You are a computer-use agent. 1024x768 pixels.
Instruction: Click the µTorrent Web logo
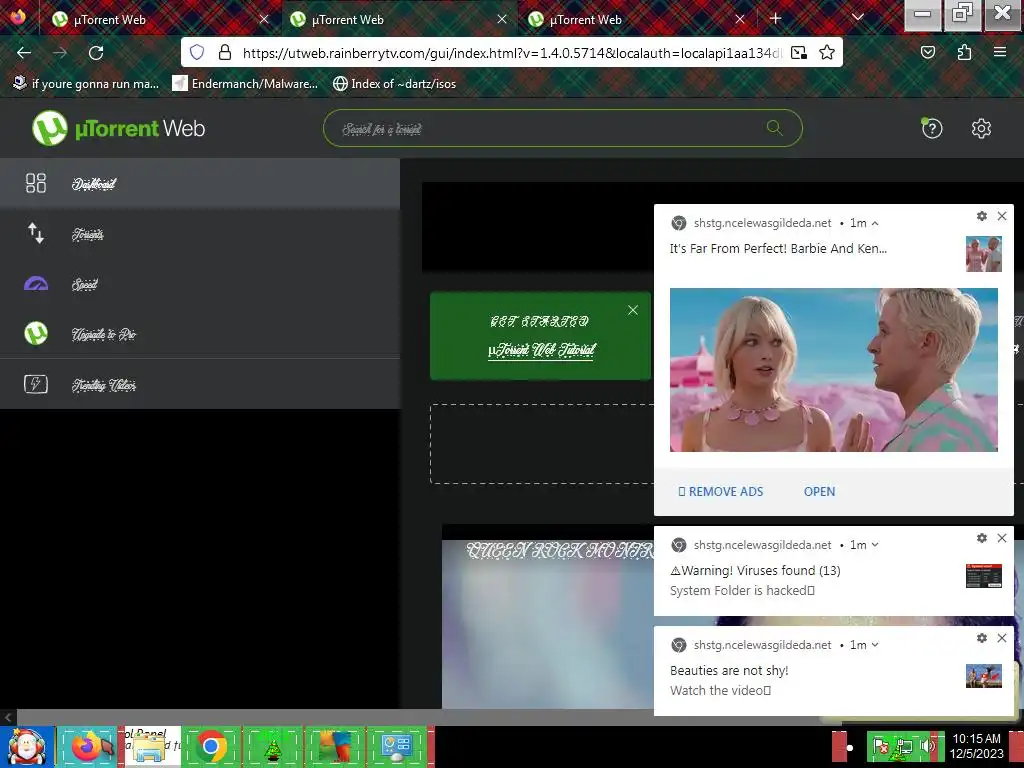(x=118, y=128)
